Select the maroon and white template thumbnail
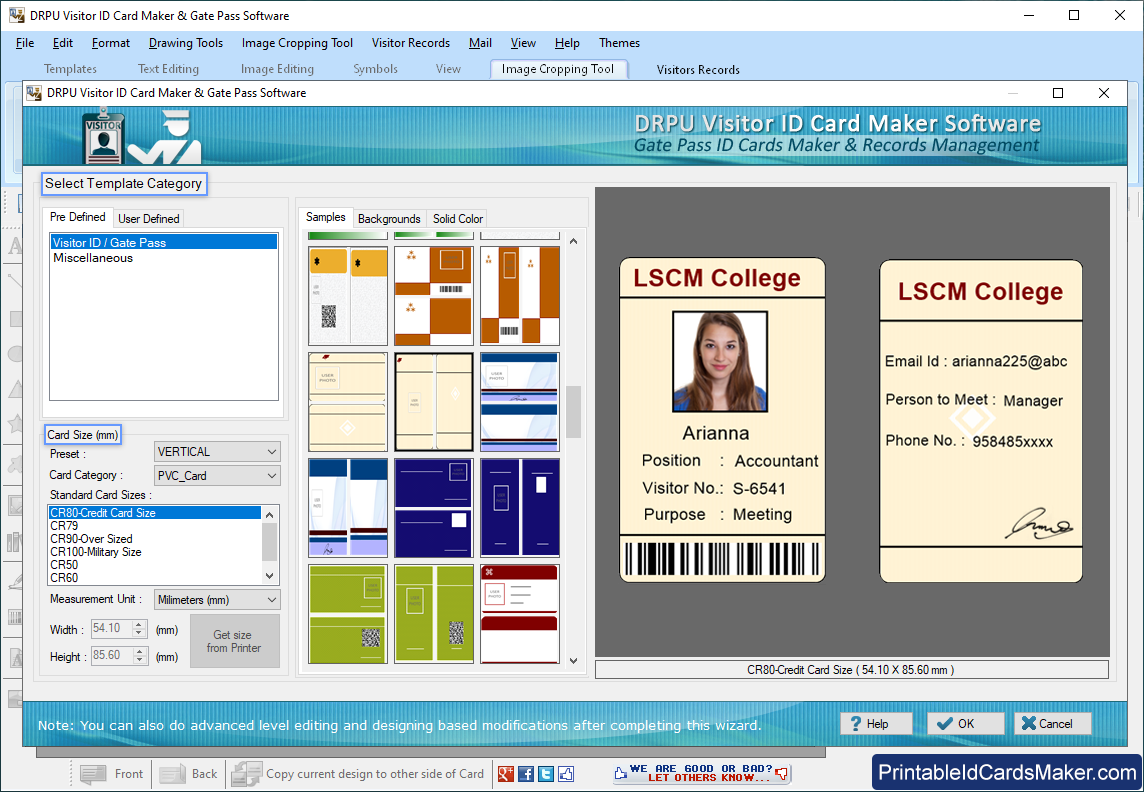The image size is (1144, 792). click(x=519, y=614)
